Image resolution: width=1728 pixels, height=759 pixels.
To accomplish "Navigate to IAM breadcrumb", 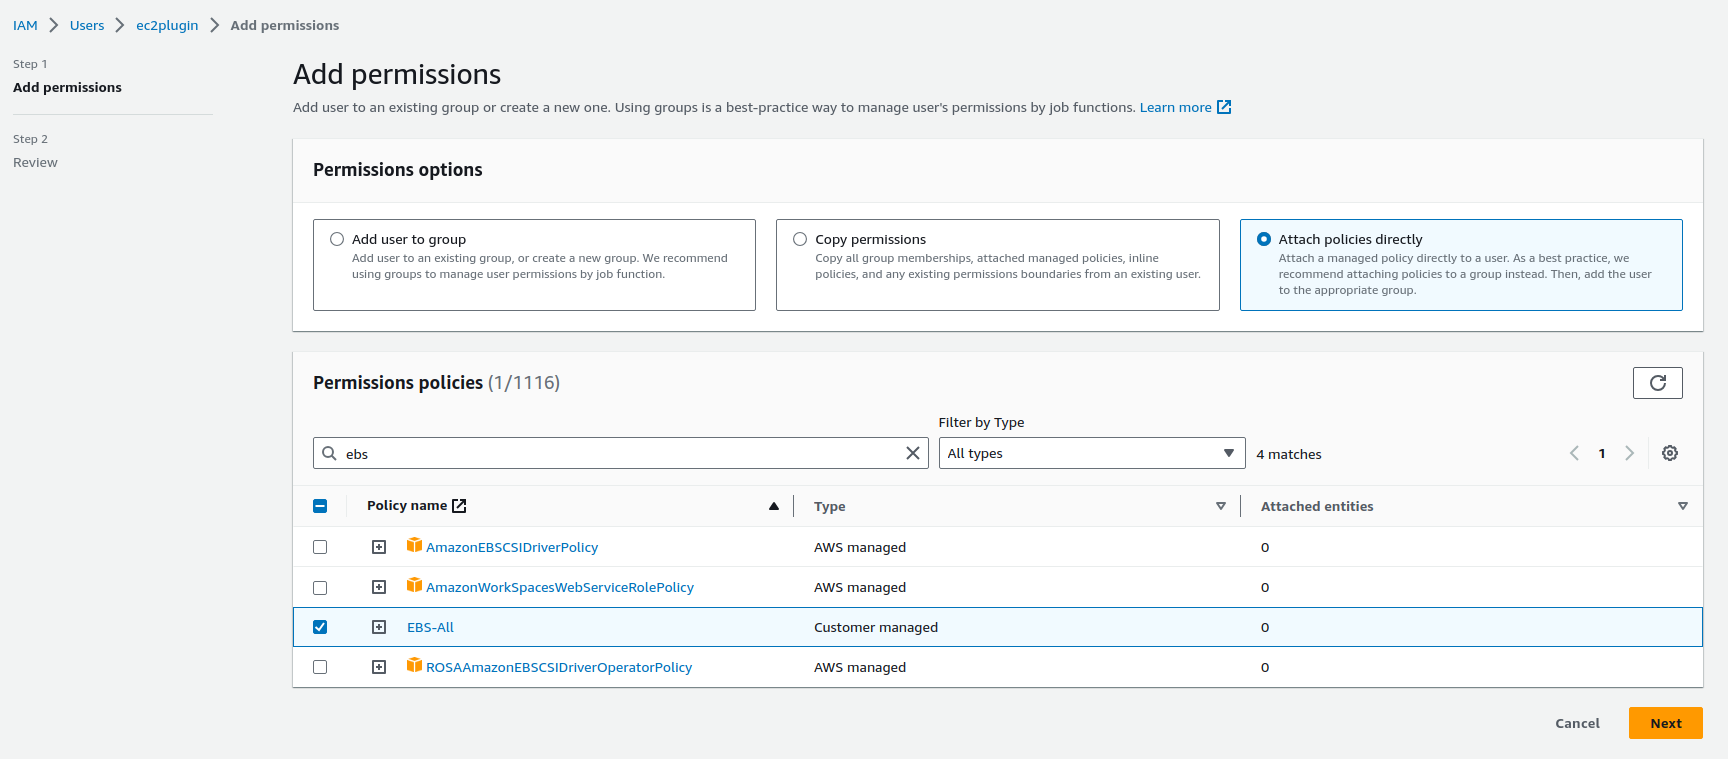I will [25, 25].
